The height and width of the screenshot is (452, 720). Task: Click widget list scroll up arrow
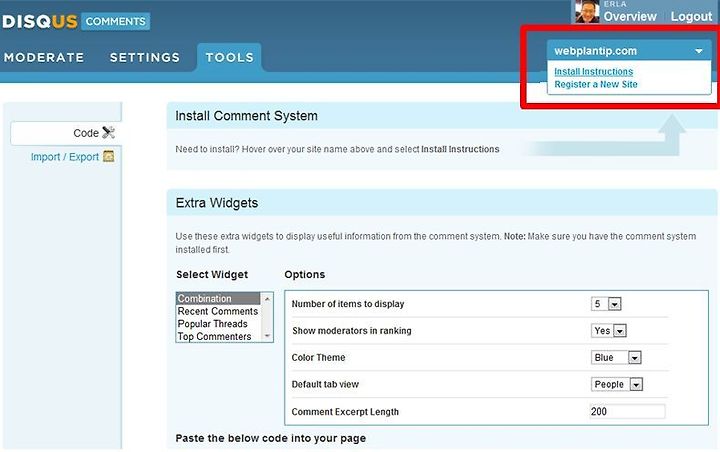pyautogui.click(x=267, y=299)
